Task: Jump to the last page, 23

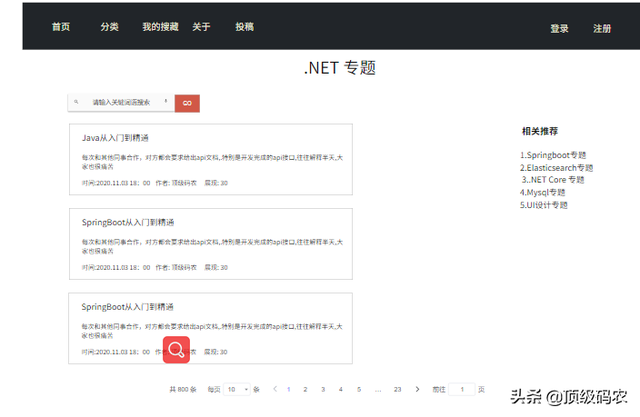Action: pyautogui.click(x=398, y=389)
